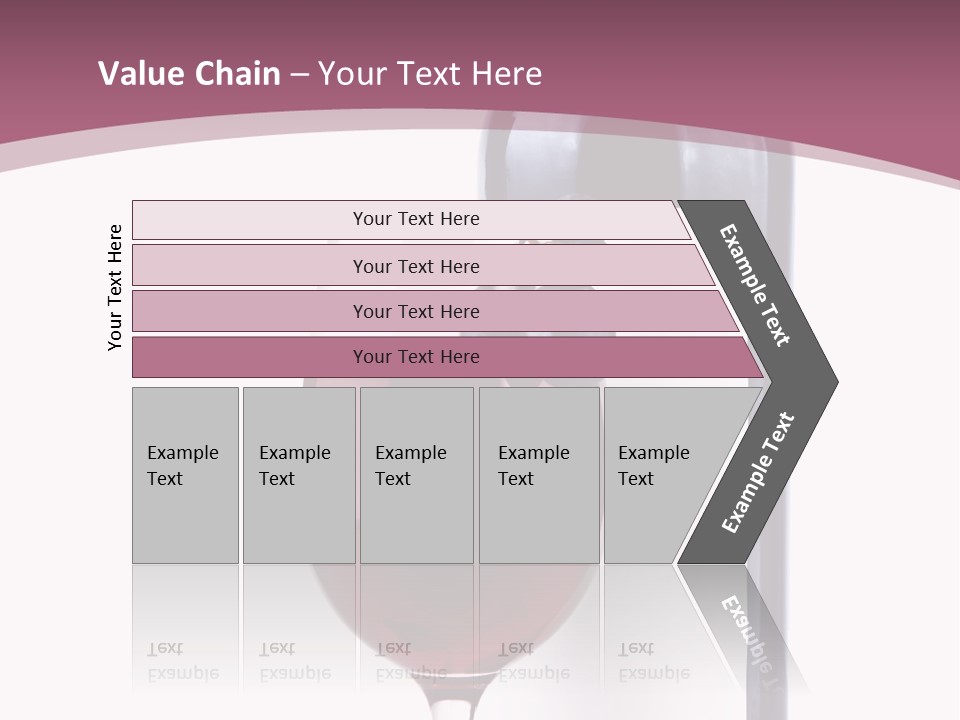
Task: Click the vertical "Your Text Here" side label
Action: [x=115, y=287]
